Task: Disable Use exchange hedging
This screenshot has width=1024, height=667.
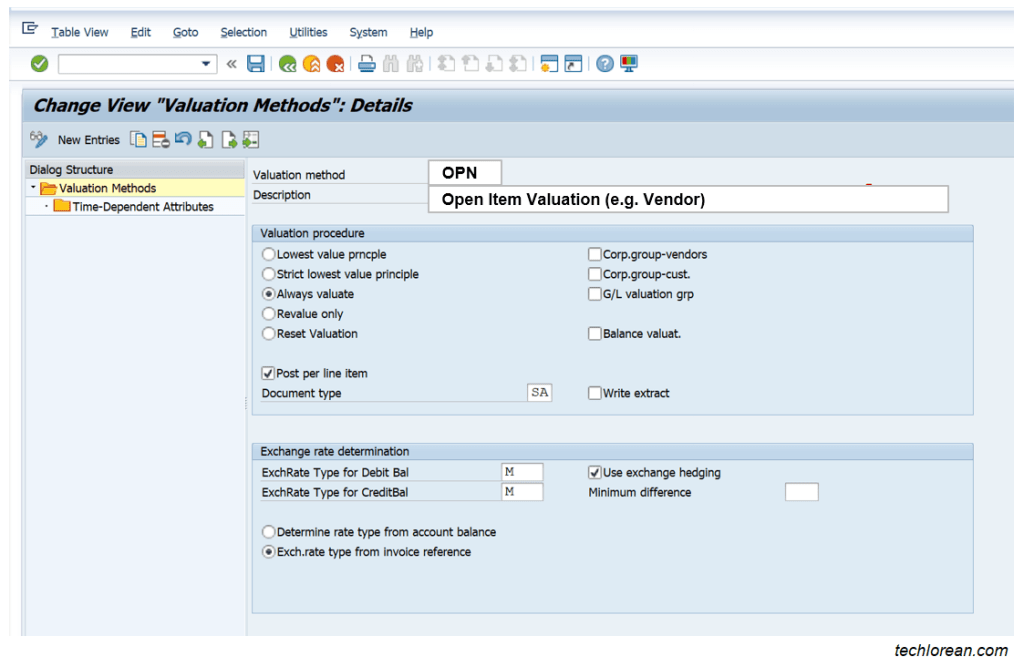Action: [x=595, y=471]
